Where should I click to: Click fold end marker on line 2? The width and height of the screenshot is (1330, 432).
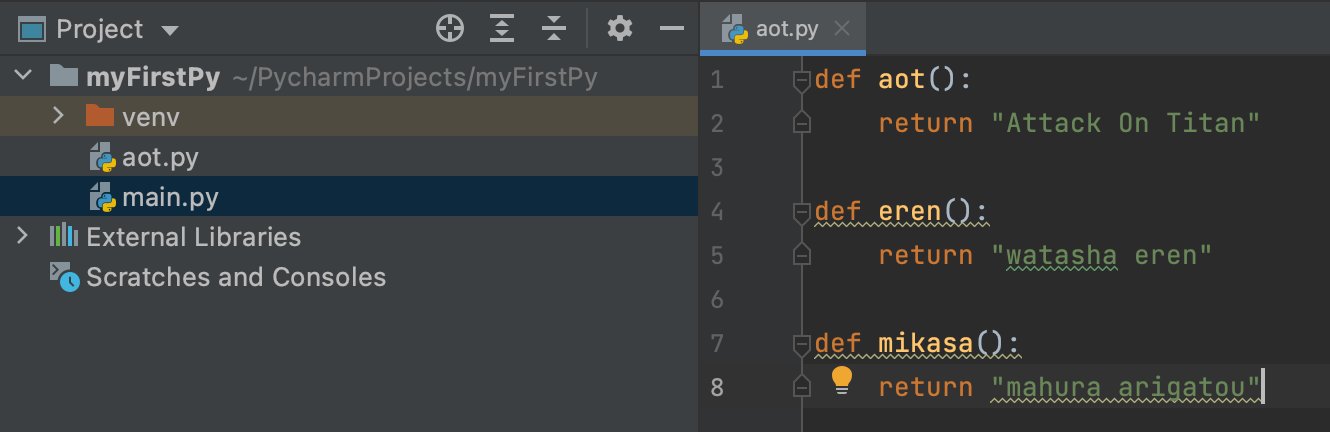tap(800, 123)
